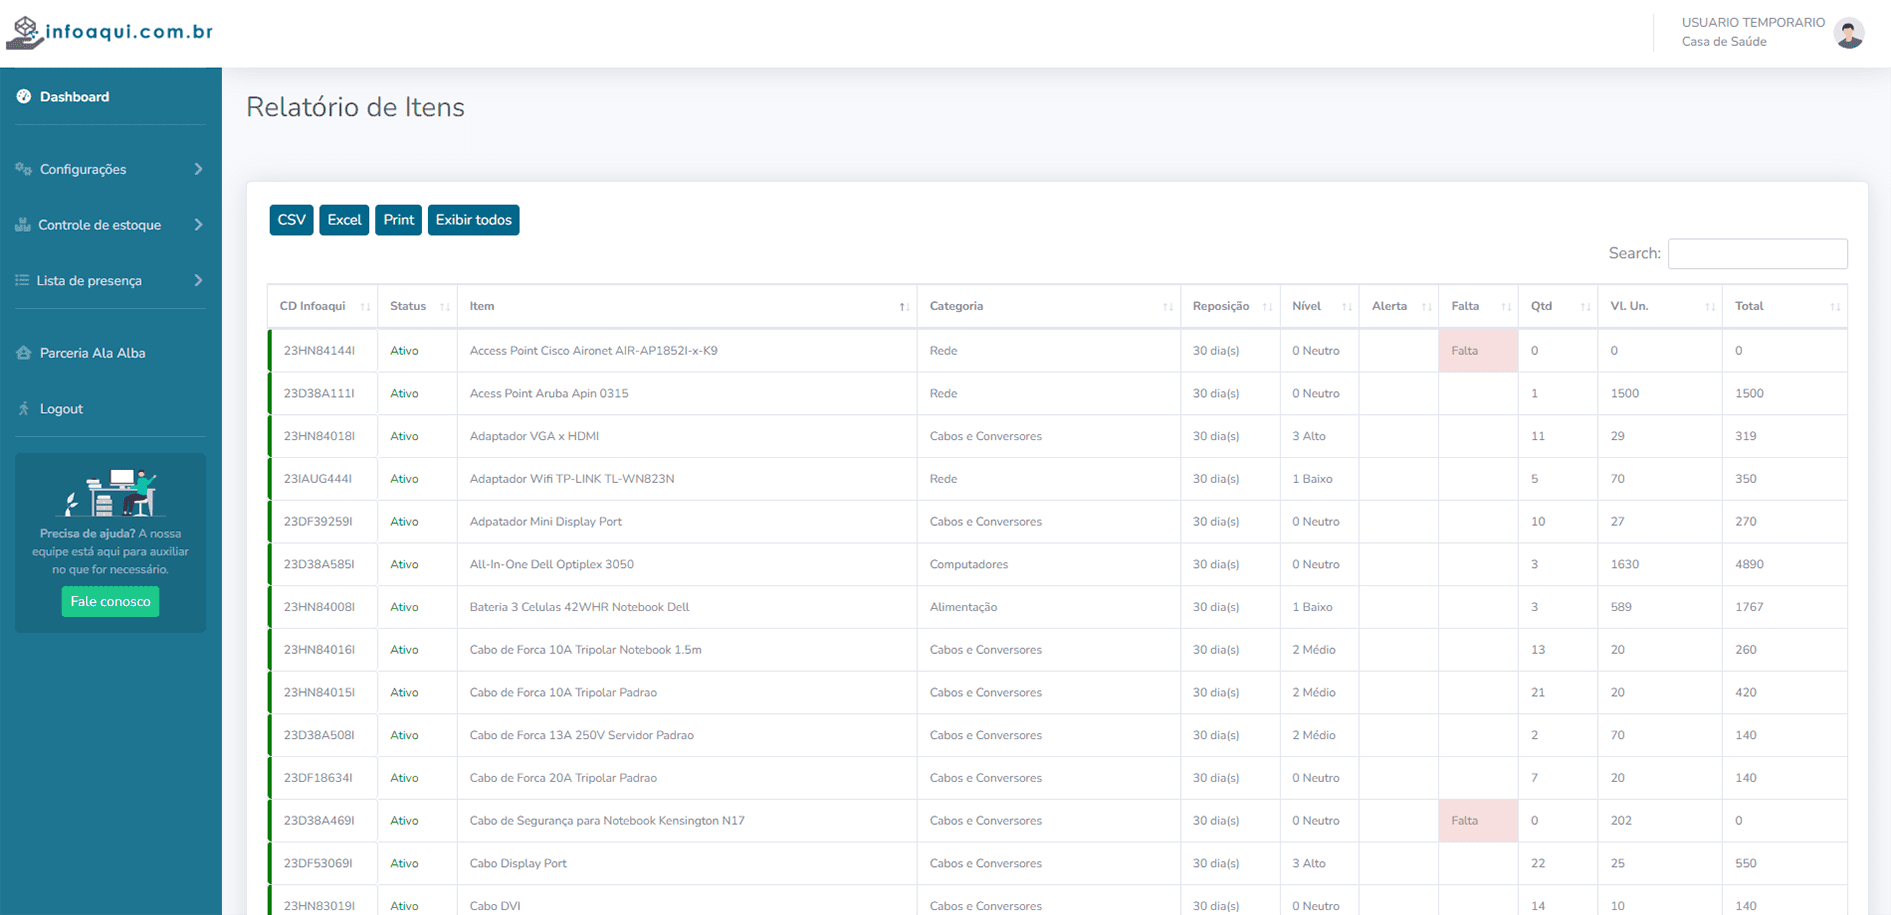Click the Fale conosco button
The height and width of the screenshot is (915, 1891).
click(110, 602)
